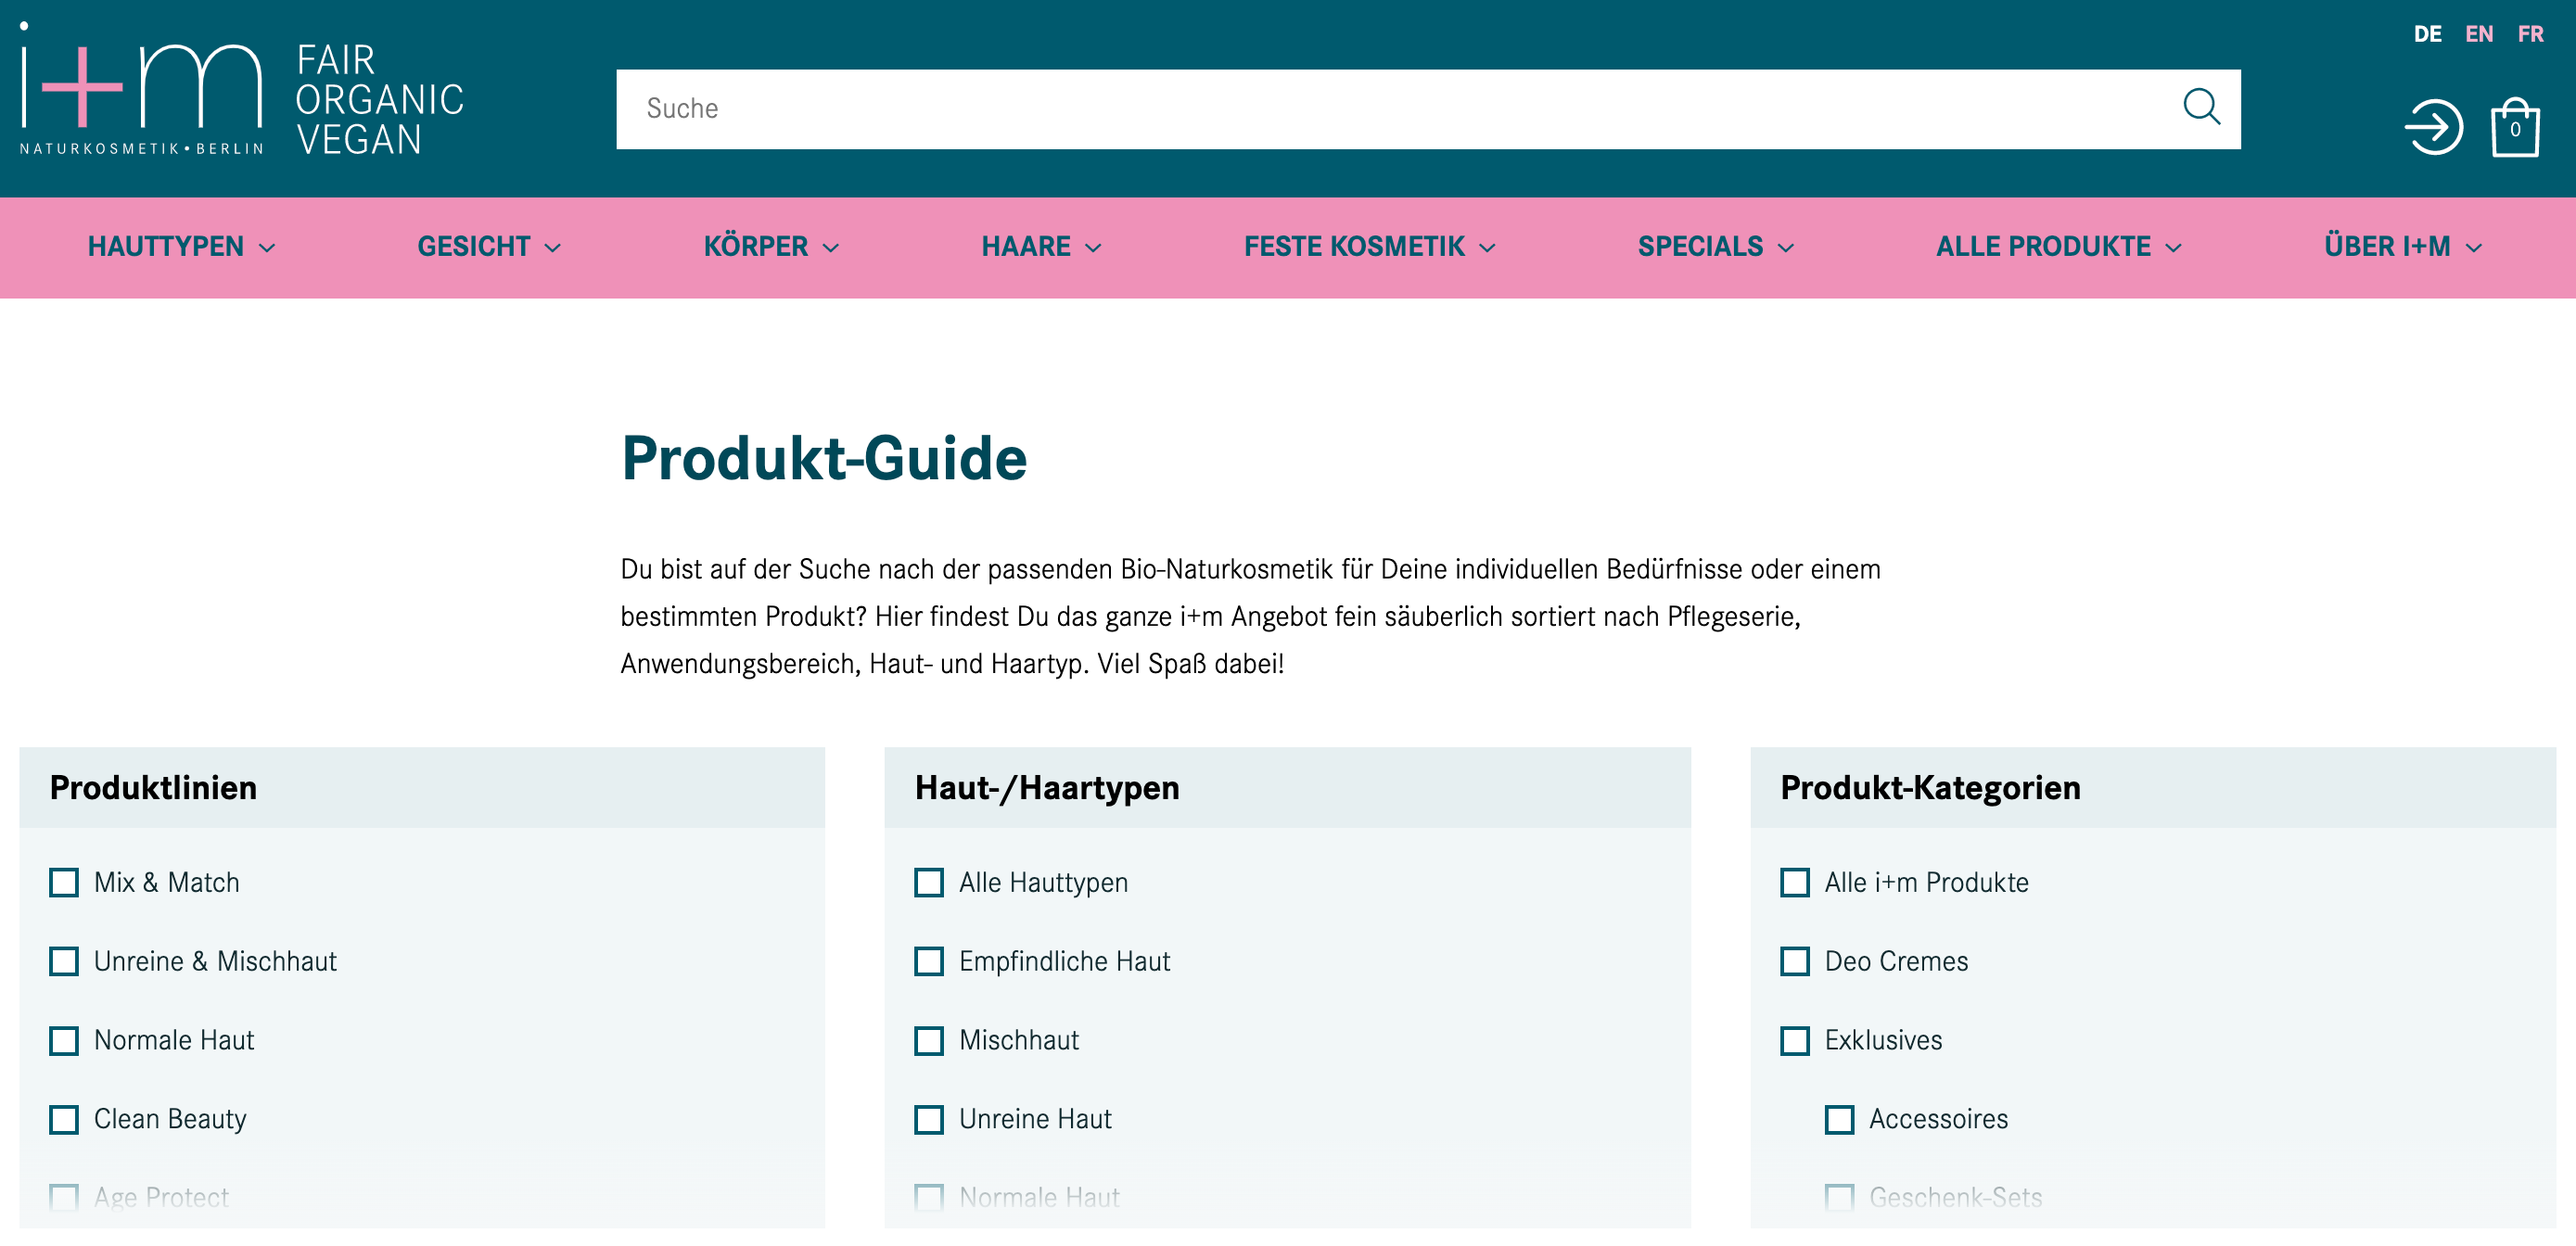Tick the Empfindliche Haut checkbox
This screenshot has width=2576, height=1246.
pos(929,961)
